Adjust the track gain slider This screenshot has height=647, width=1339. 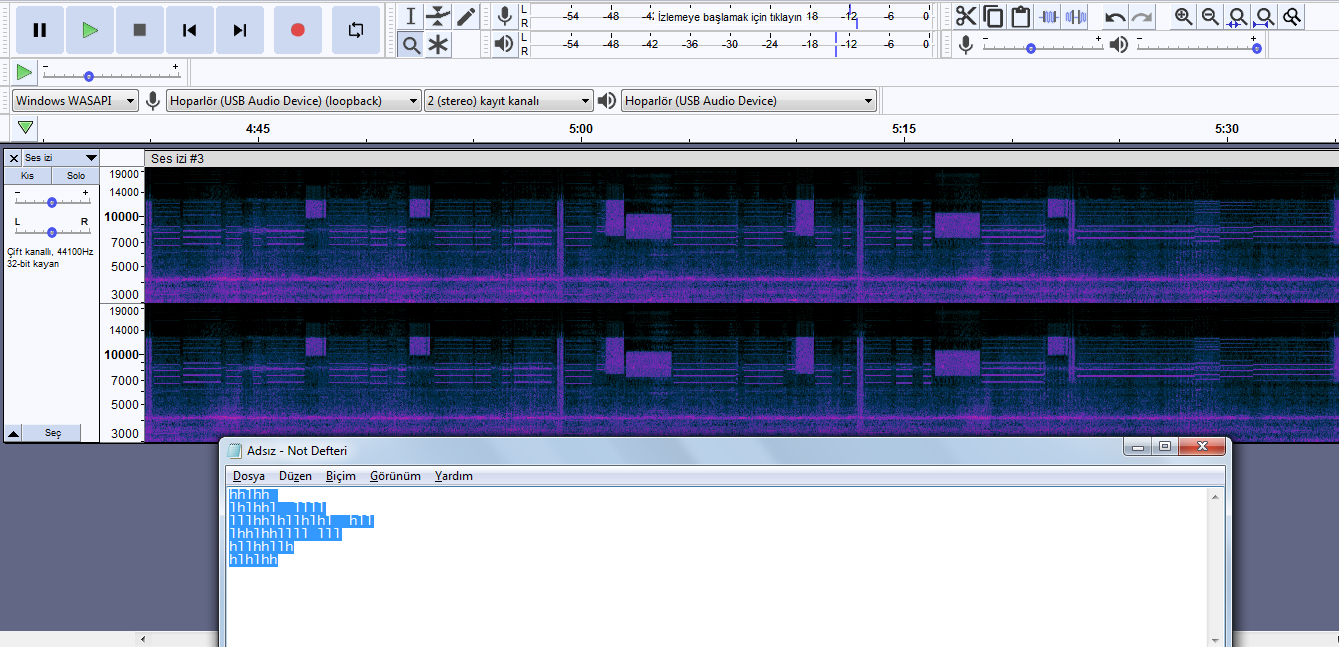51,201
